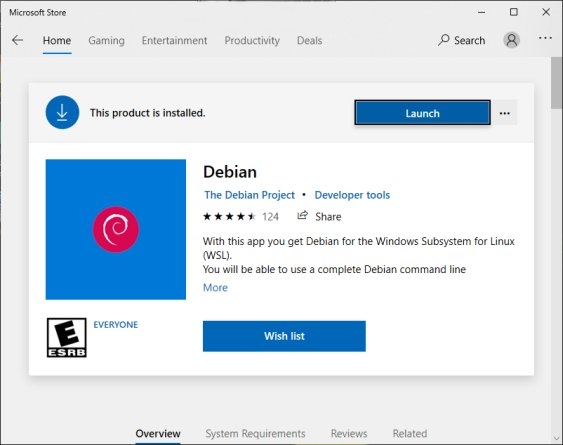Open the top-right See more ellipsis menu

click(545, 38)
